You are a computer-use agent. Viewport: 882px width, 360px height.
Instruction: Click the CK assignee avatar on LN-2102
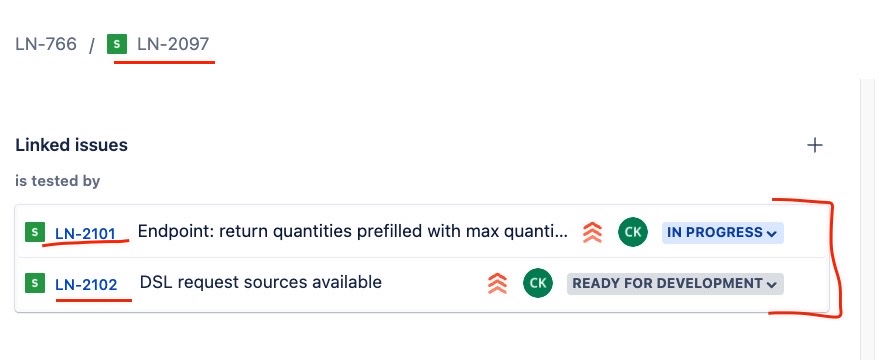coord(538,282)
